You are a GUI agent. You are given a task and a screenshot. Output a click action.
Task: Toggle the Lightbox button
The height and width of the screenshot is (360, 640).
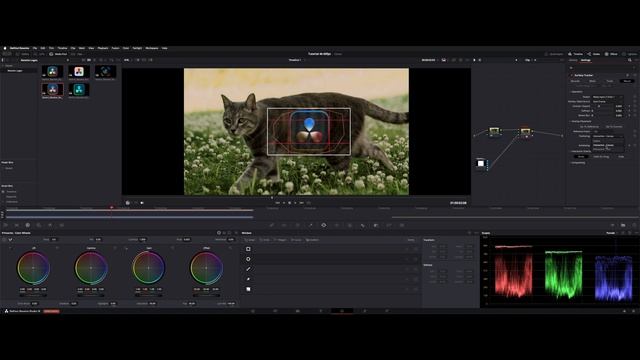coord(629,54)
